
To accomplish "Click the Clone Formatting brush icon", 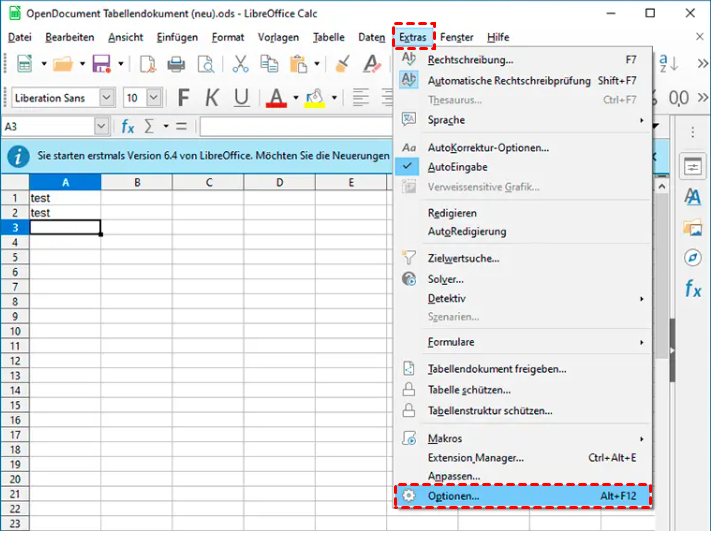I will (343, 64).
